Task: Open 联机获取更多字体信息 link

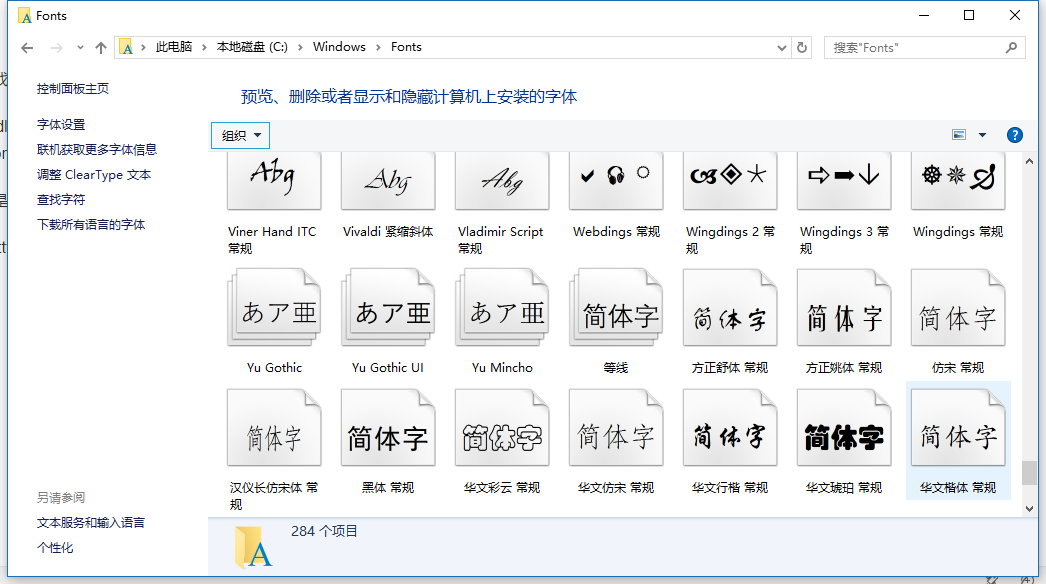Action: tap(97, 150)
